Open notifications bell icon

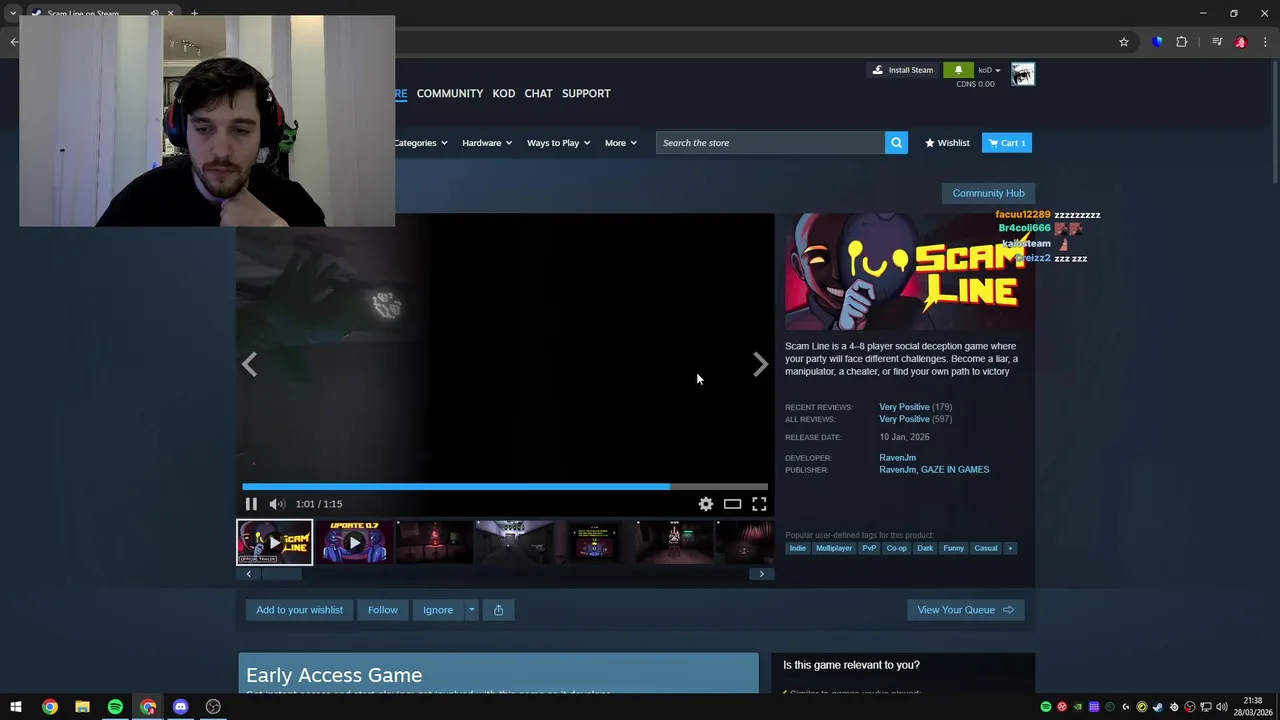958,70
